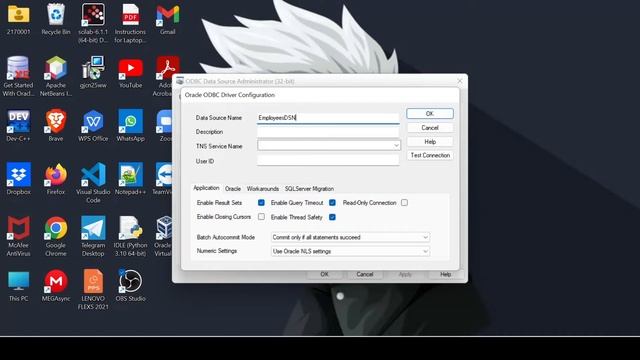Click OK in ODBC Data Source Administrator
Screen dimensions: 640x360
324,274
